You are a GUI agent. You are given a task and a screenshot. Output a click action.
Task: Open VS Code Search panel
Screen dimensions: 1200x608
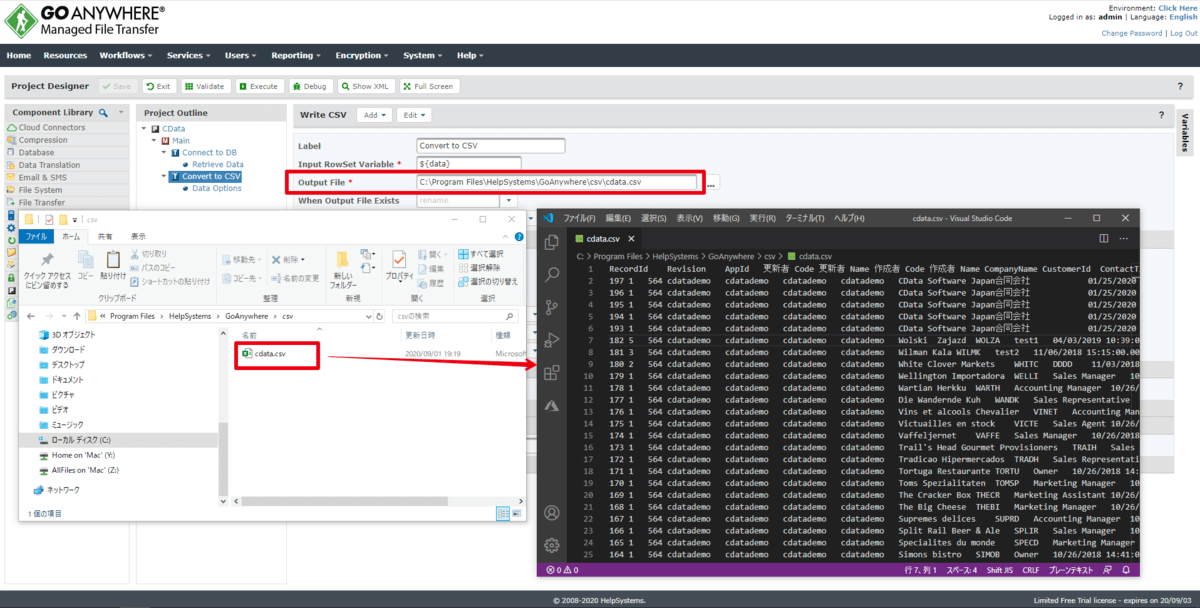(x=551, y=275)
